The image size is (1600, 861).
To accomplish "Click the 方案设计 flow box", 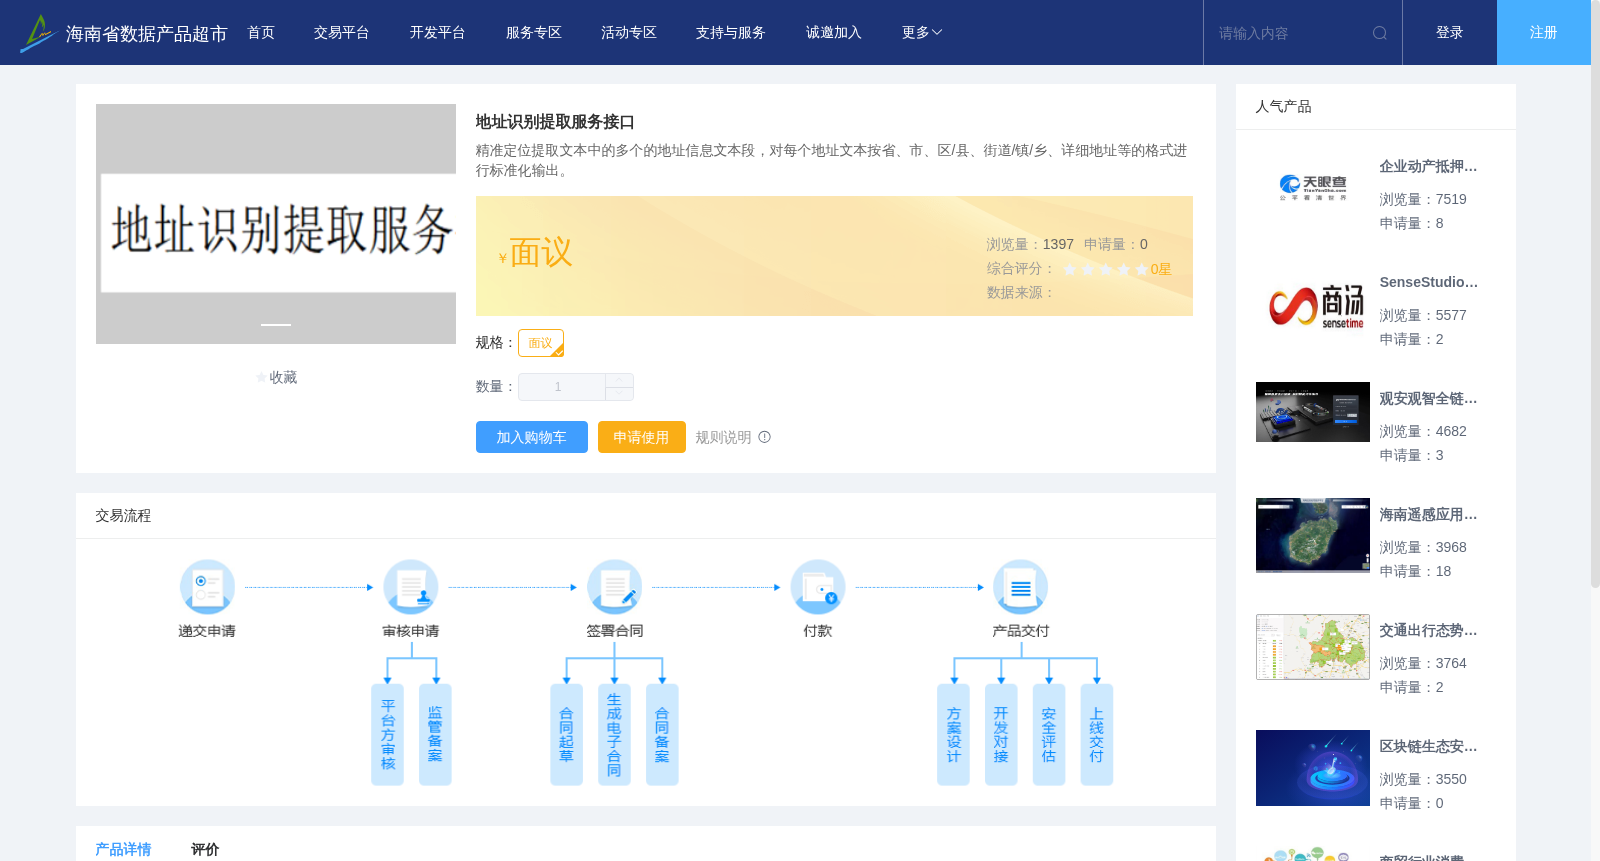I will pos(953,735).
